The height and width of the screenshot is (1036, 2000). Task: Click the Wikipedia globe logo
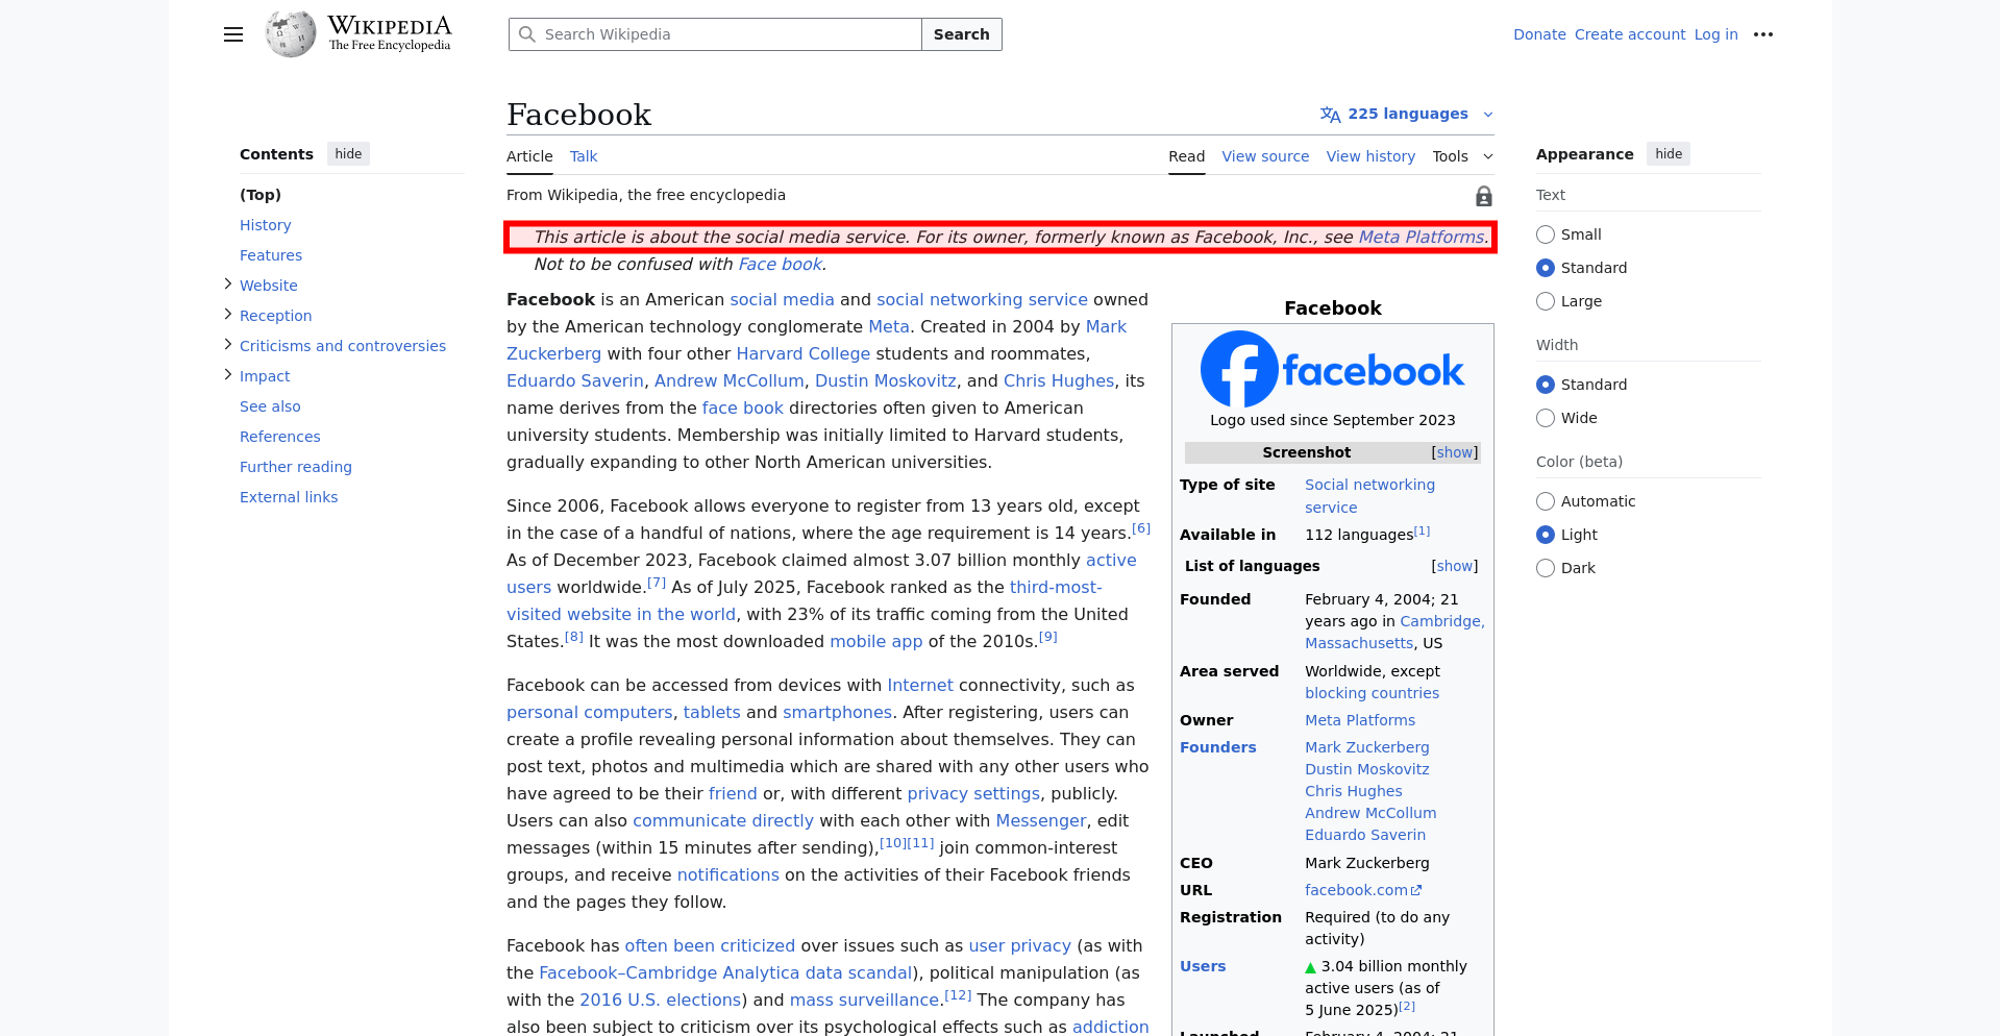click(290, 34)
